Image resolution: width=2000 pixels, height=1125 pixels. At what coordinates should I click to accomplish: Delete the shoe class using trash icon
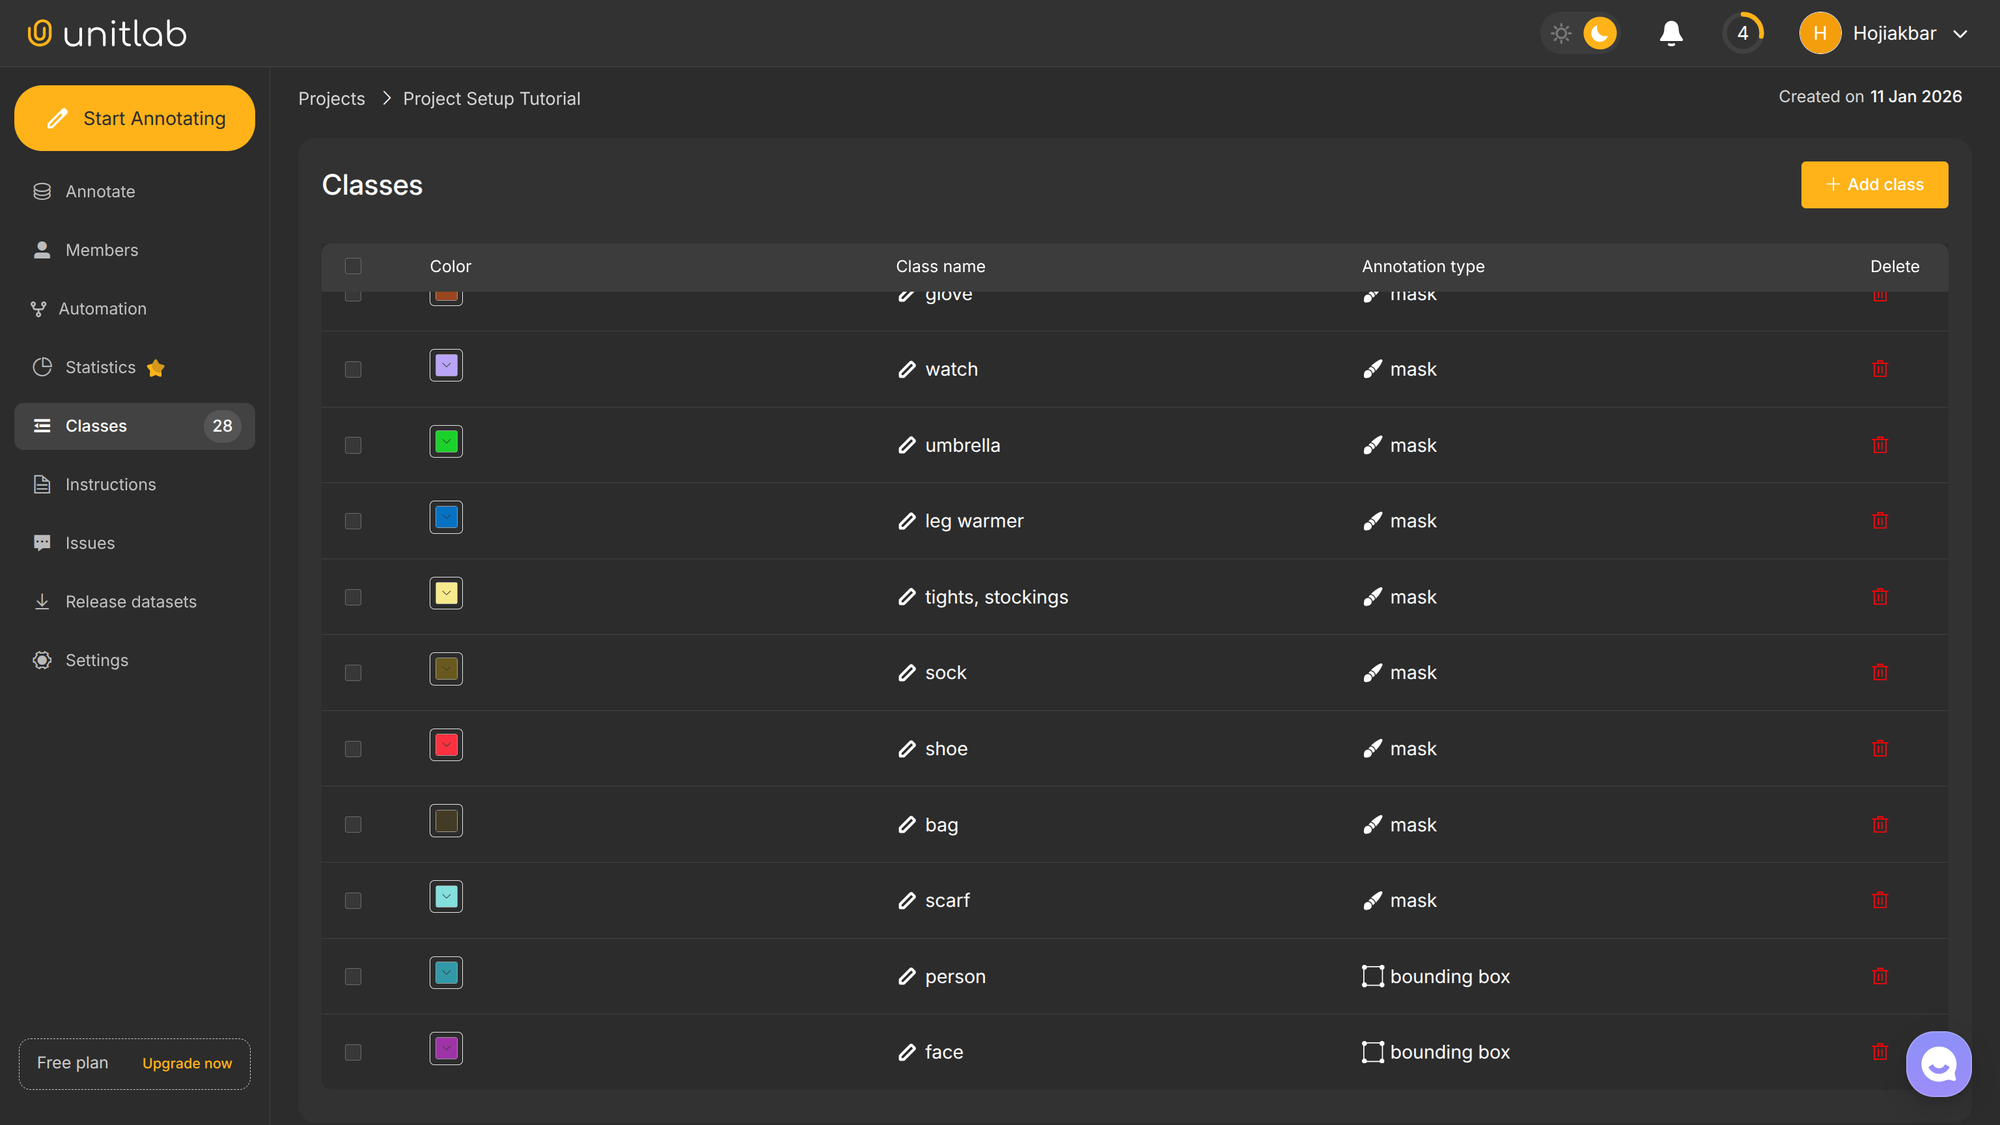tap(1880, 748)
